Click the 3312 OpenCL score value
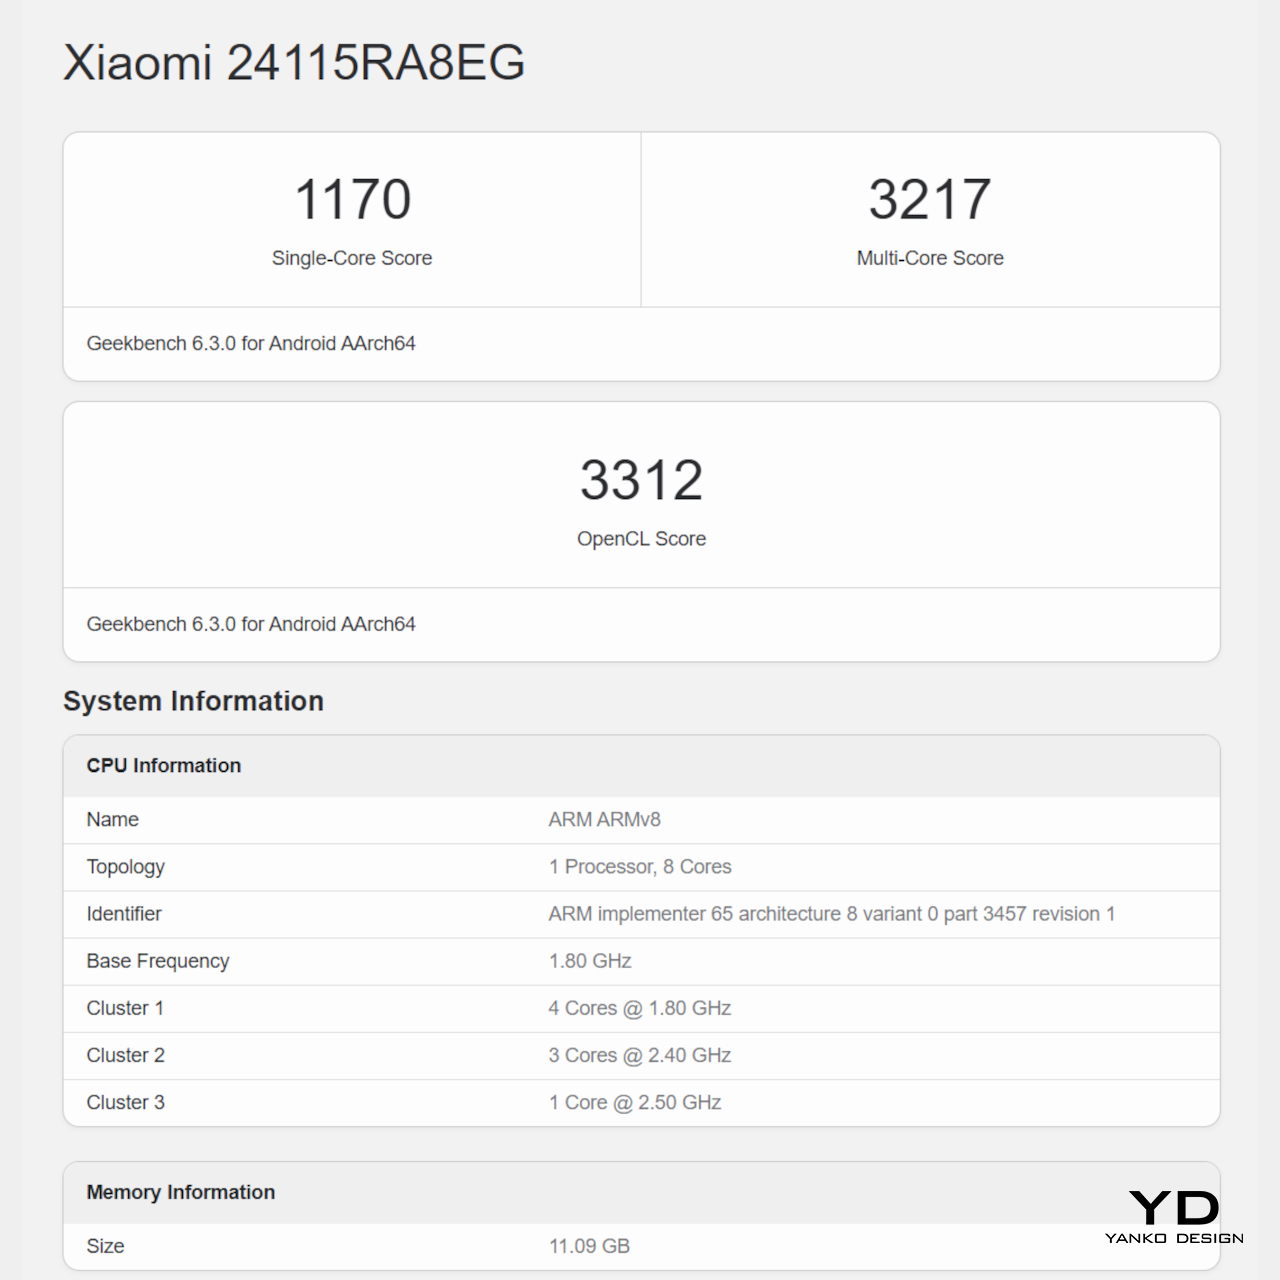 click(x=641, y=480)
